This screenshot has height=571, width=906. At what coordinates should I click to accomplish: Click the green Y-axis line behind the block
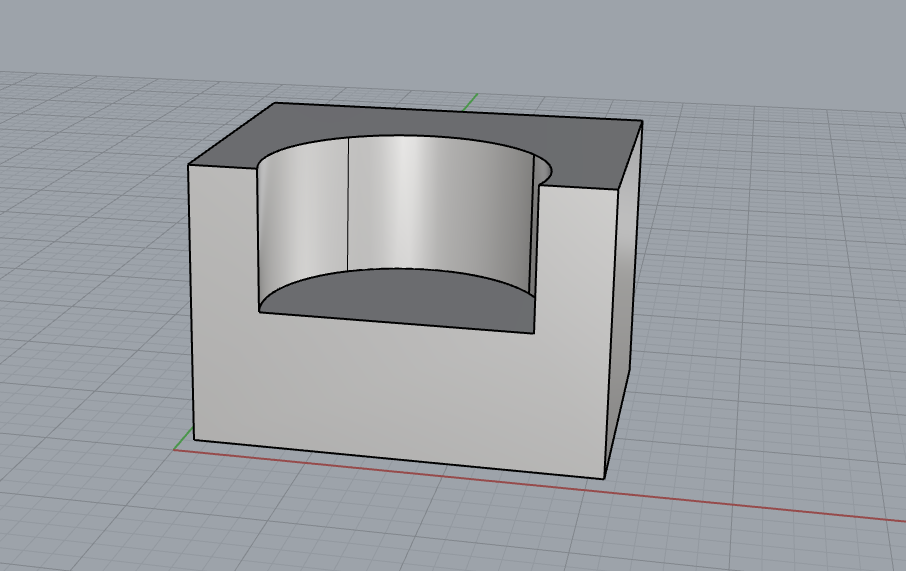point(471,100)
